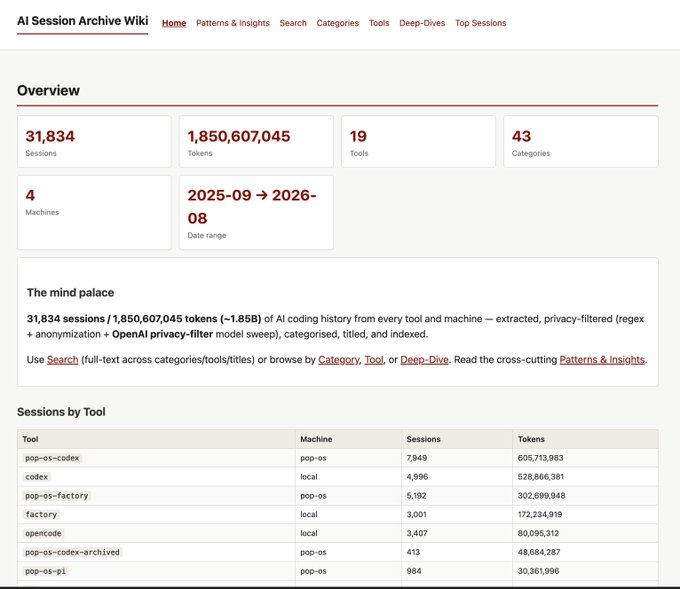Click the 3,001 sessions cell
Image resolution: width=680 pixels, height=589 pixels.
(457, 514)
